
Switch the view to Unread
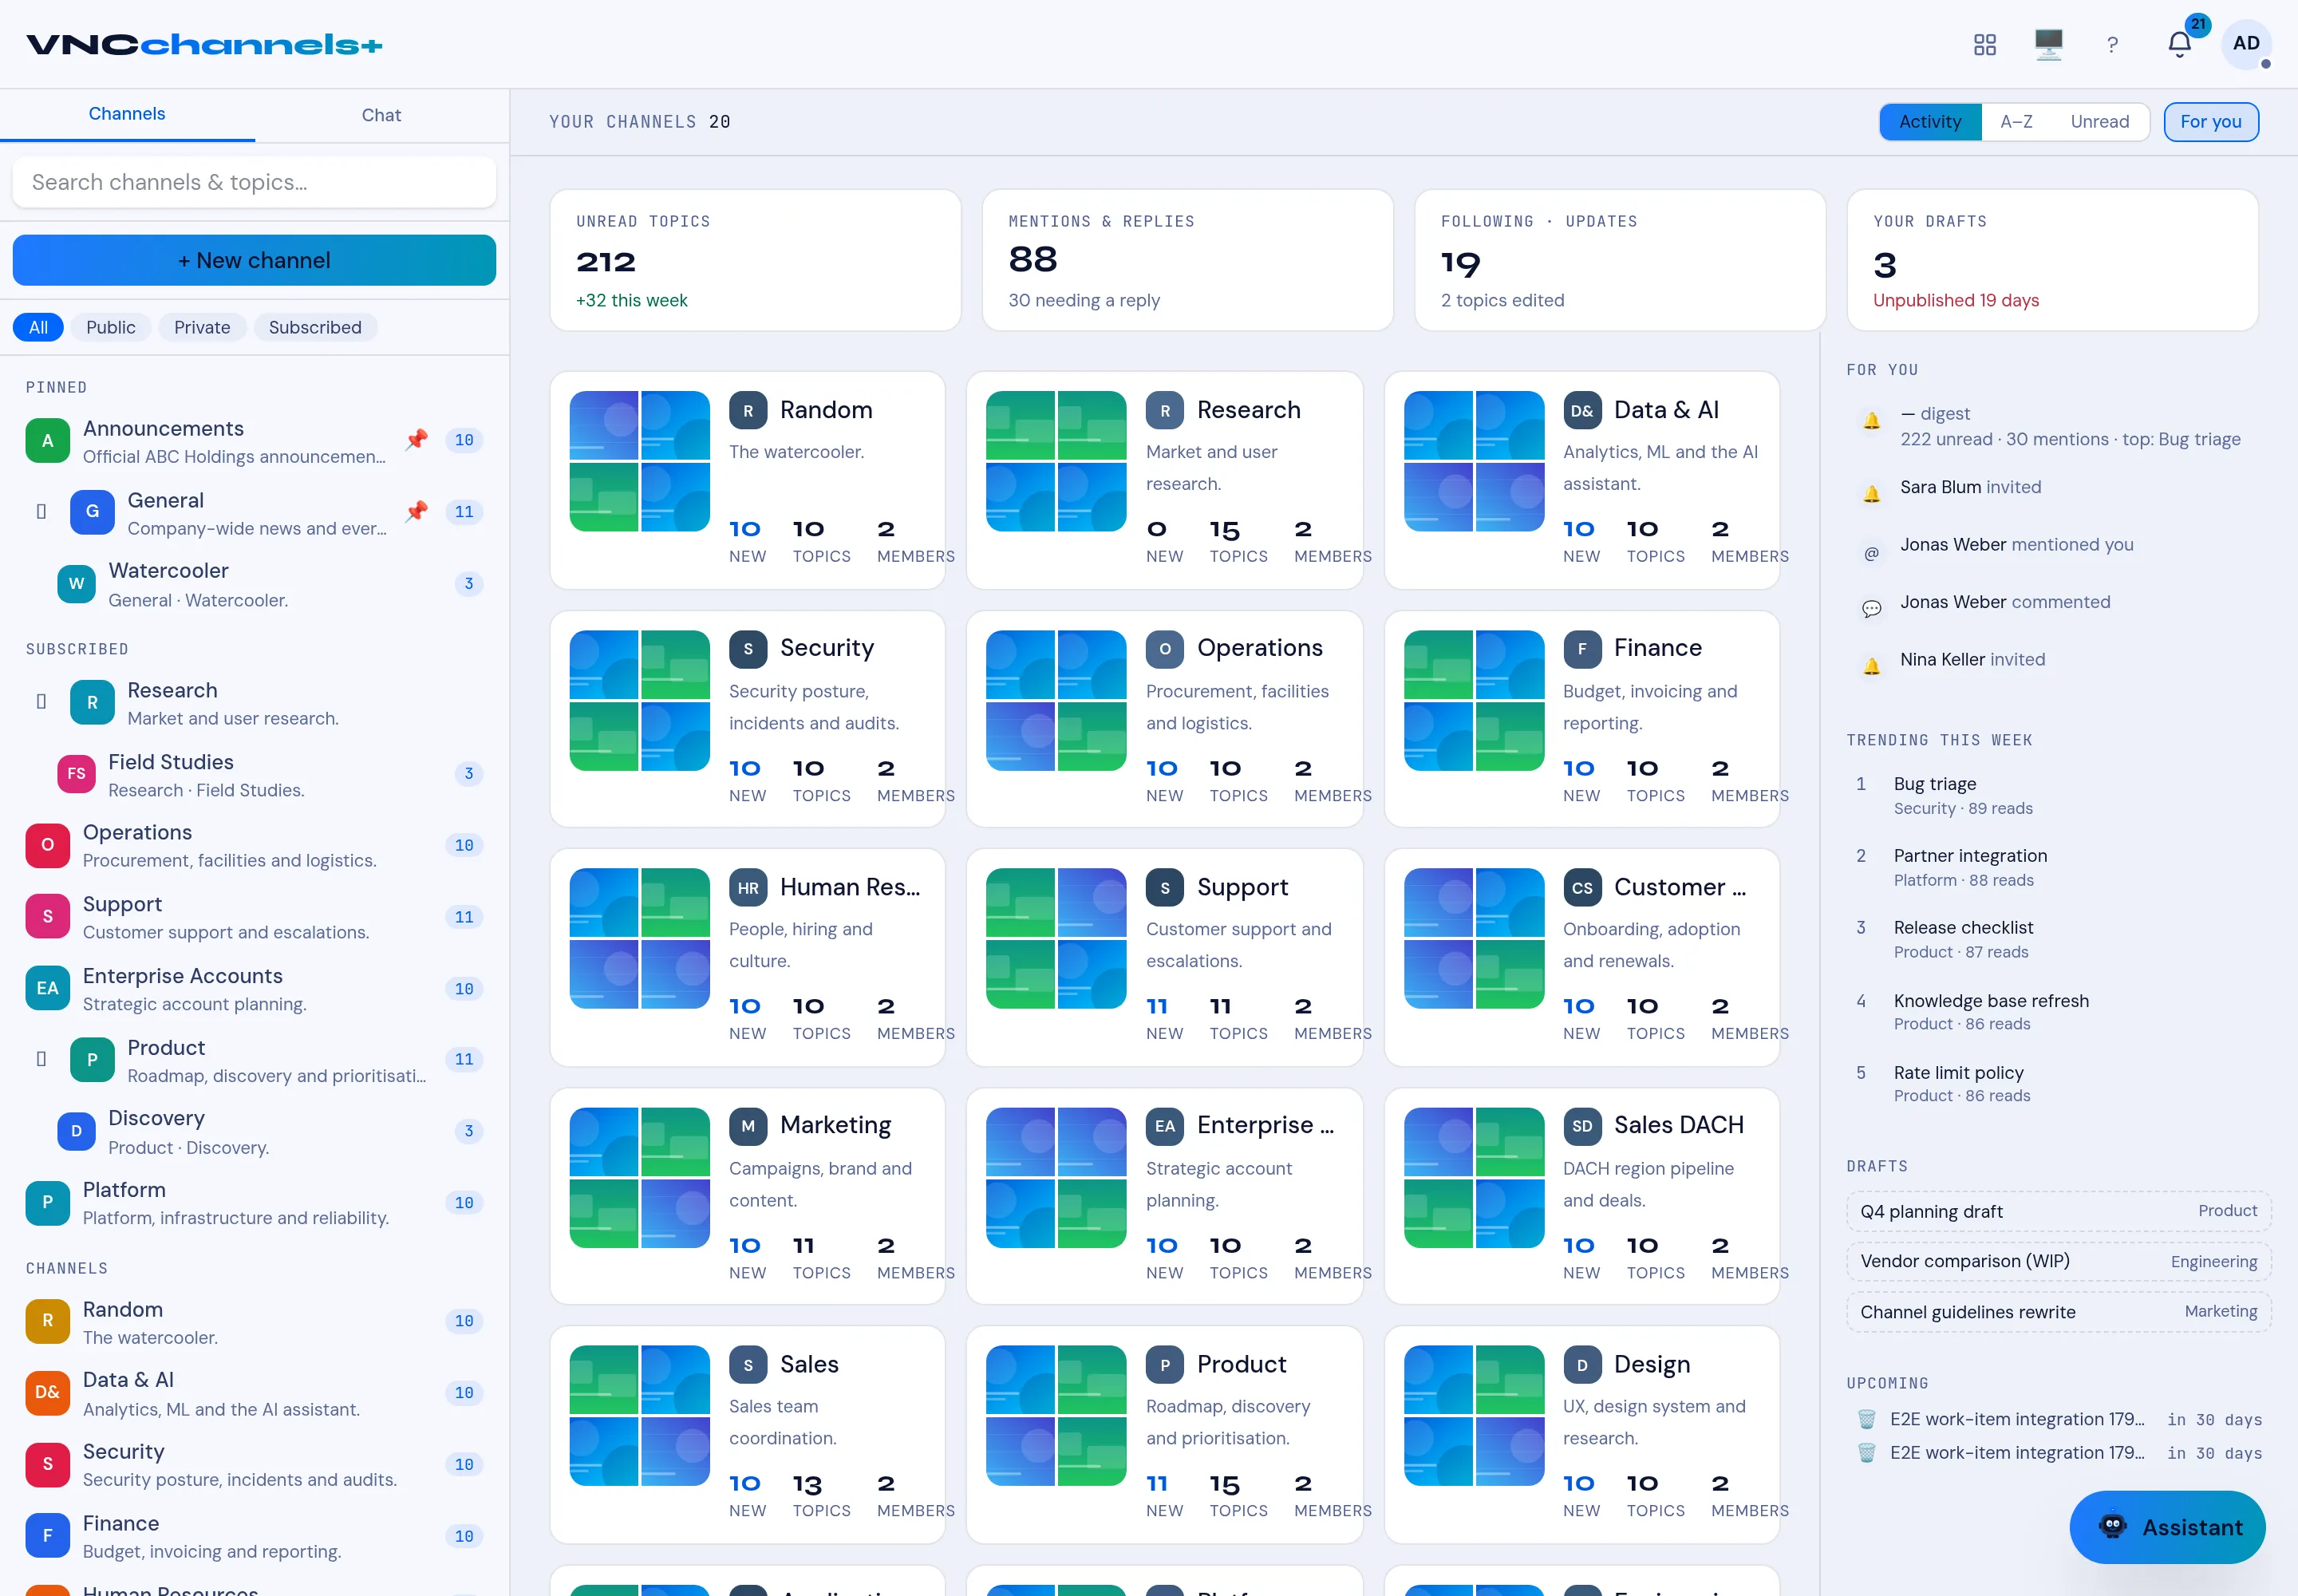pyautogui.click(x=2099, y=122)
